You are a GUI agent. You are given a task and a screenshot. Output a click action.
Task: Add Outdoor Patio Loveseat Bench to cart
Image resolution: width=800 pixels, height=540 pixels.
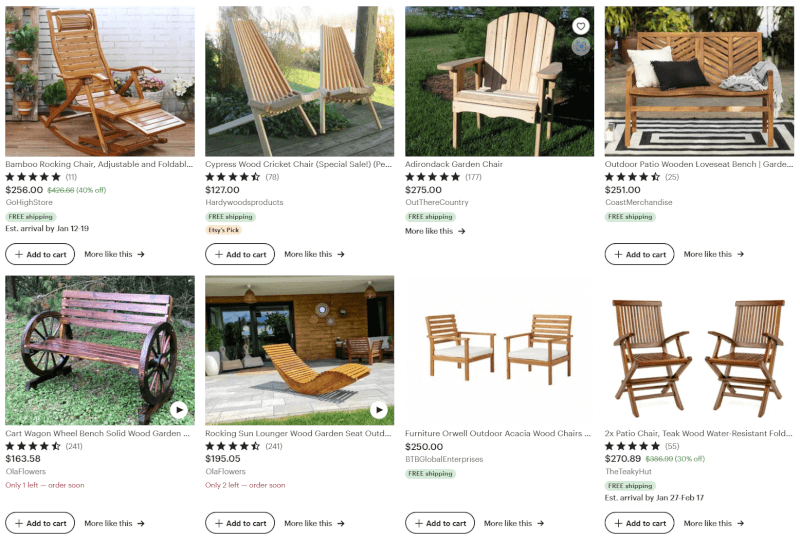[x=639, y=254]
